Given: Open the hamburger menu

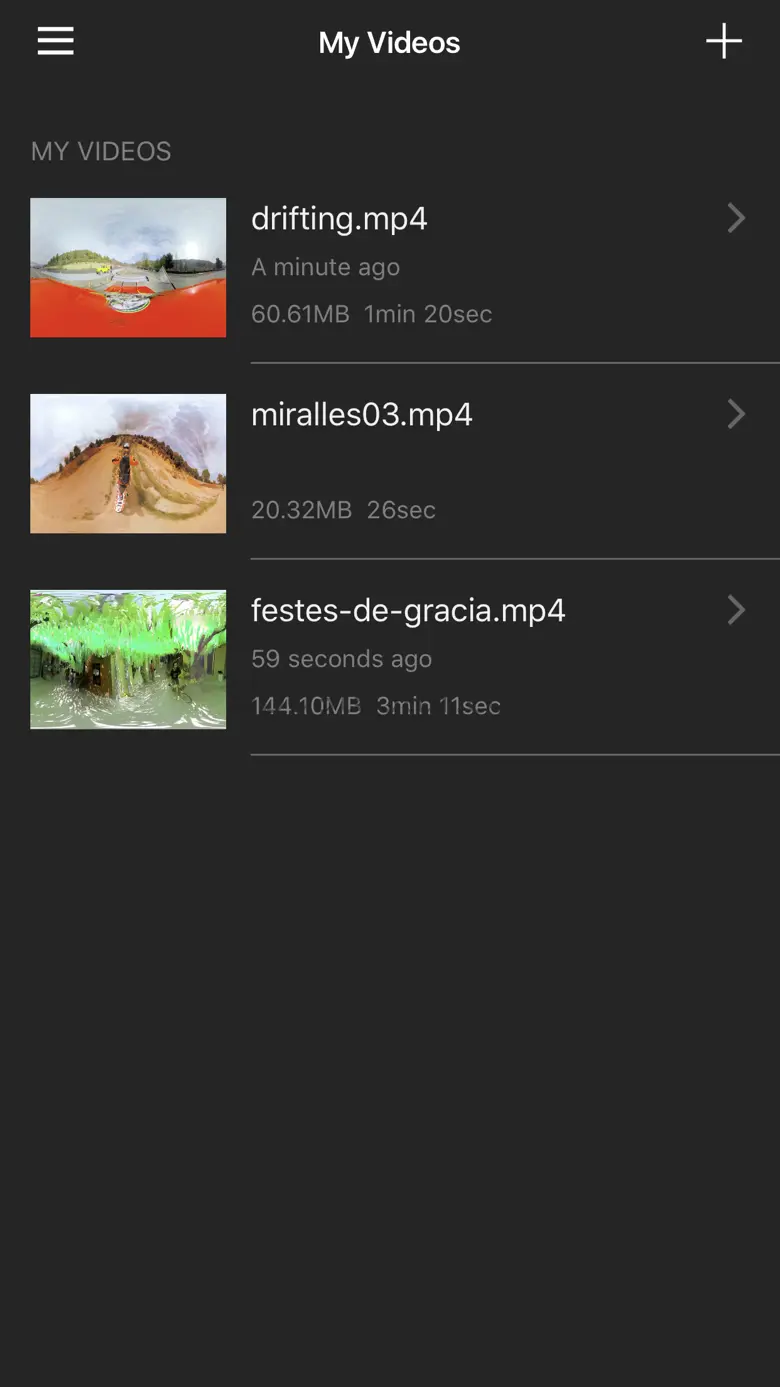Looking at the screenshot, I should tap(56, 41).
